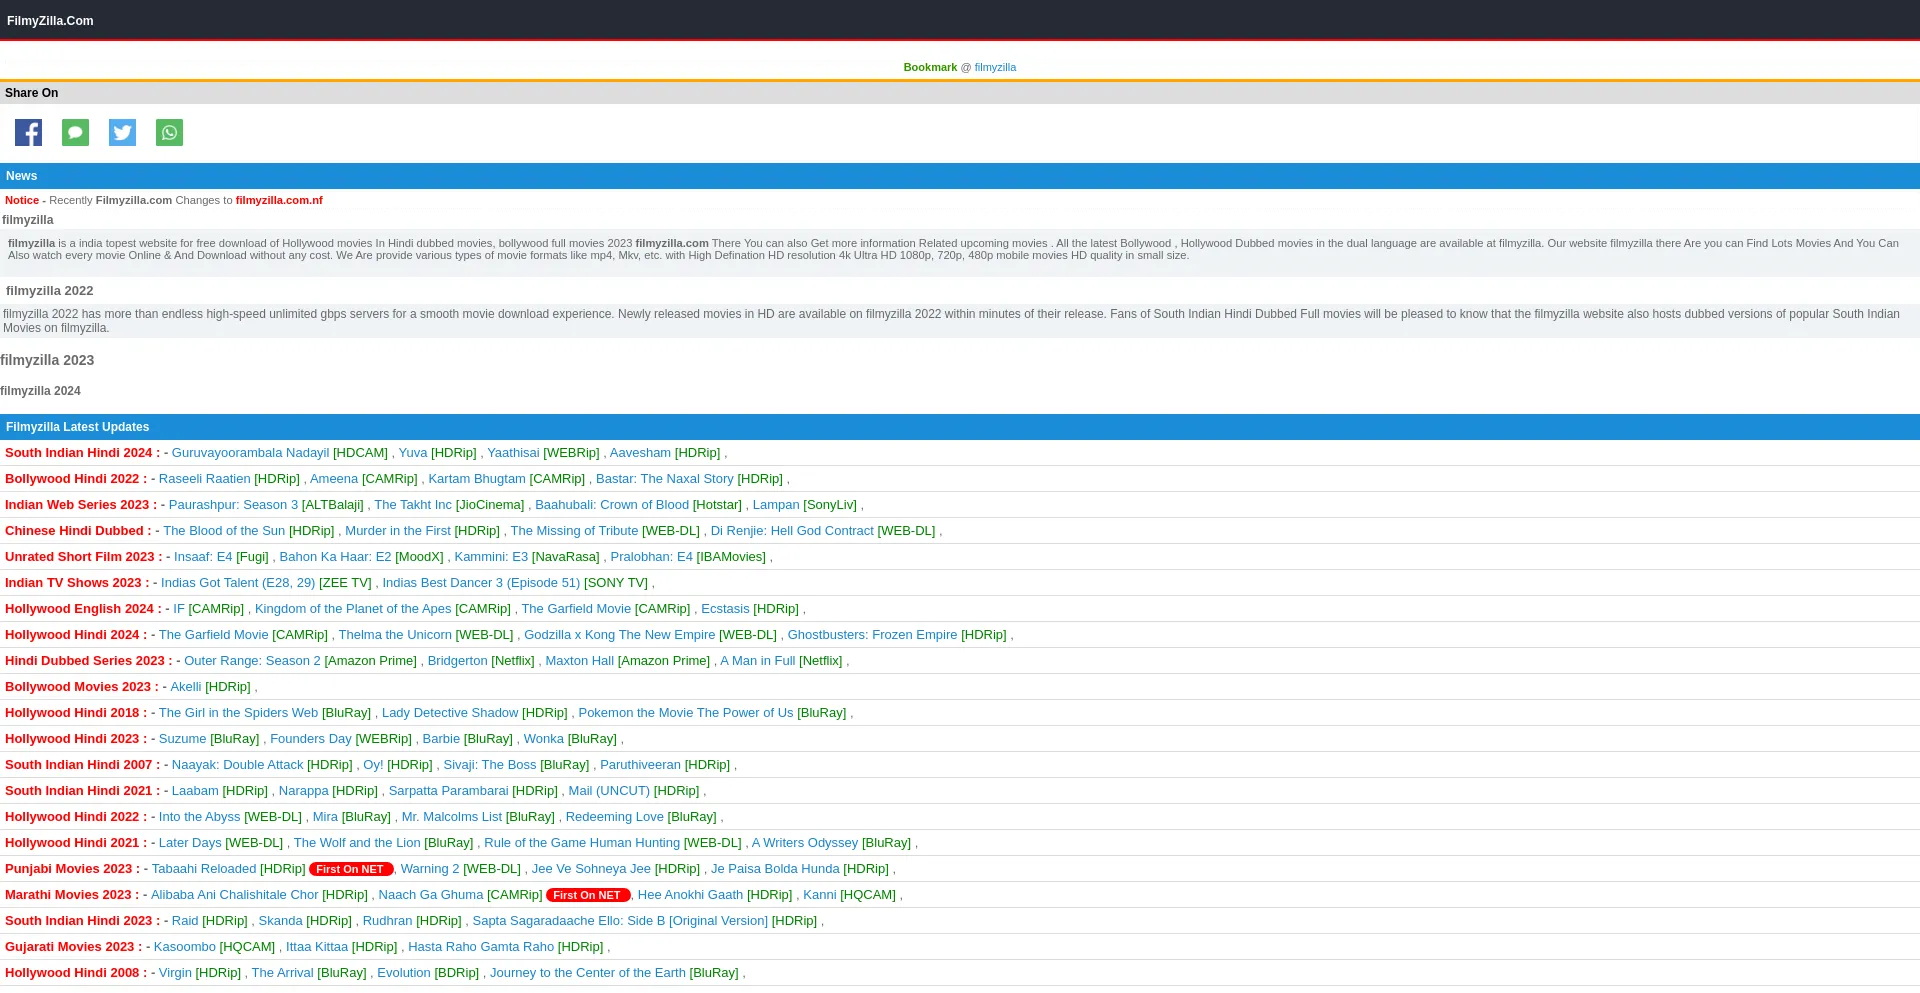Open Guruvayoorambala Nadayil movie link
The image size is (1920, 993).
tap(250, 453)
